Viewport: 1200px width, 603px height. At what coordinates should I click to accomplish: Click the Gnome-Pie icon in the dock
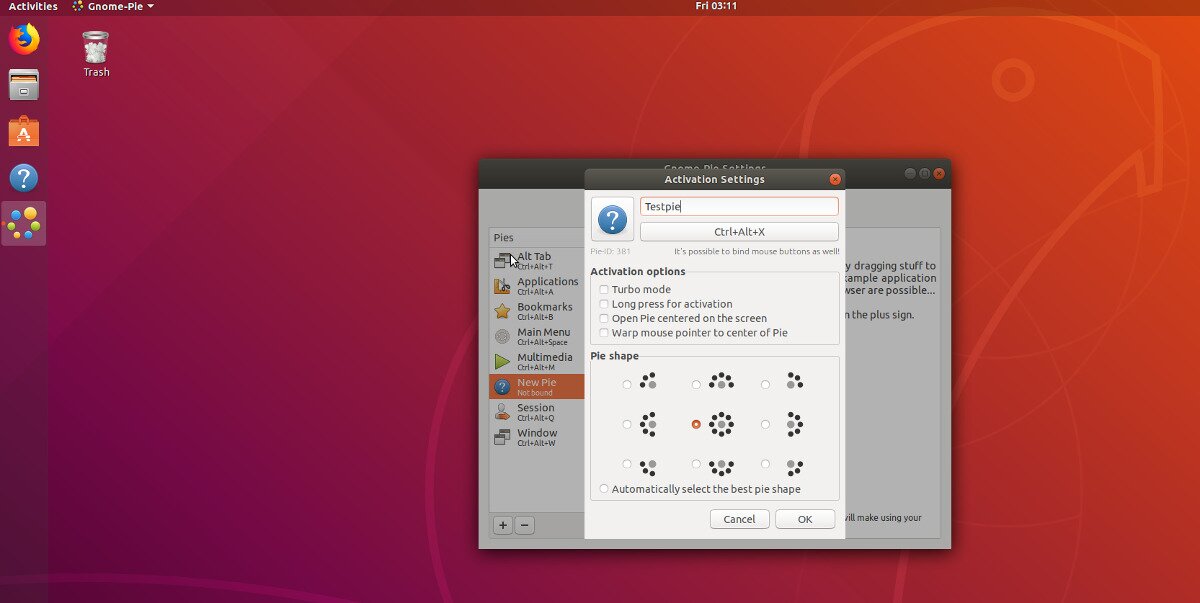coord(24,224)
